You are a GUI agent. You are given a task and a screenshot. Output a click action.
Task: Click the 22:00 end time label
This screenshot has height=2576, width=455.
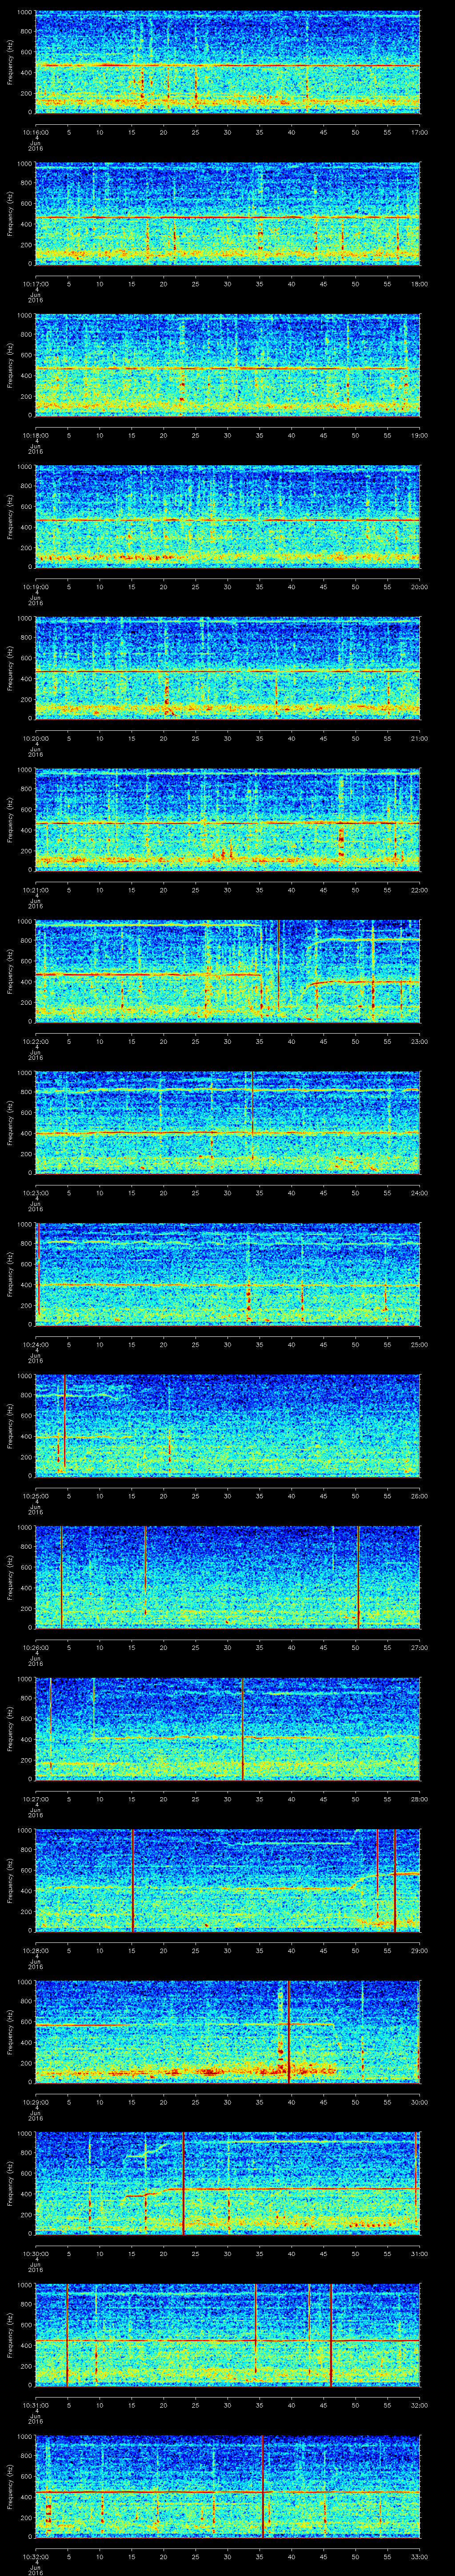tap(419, 890)
